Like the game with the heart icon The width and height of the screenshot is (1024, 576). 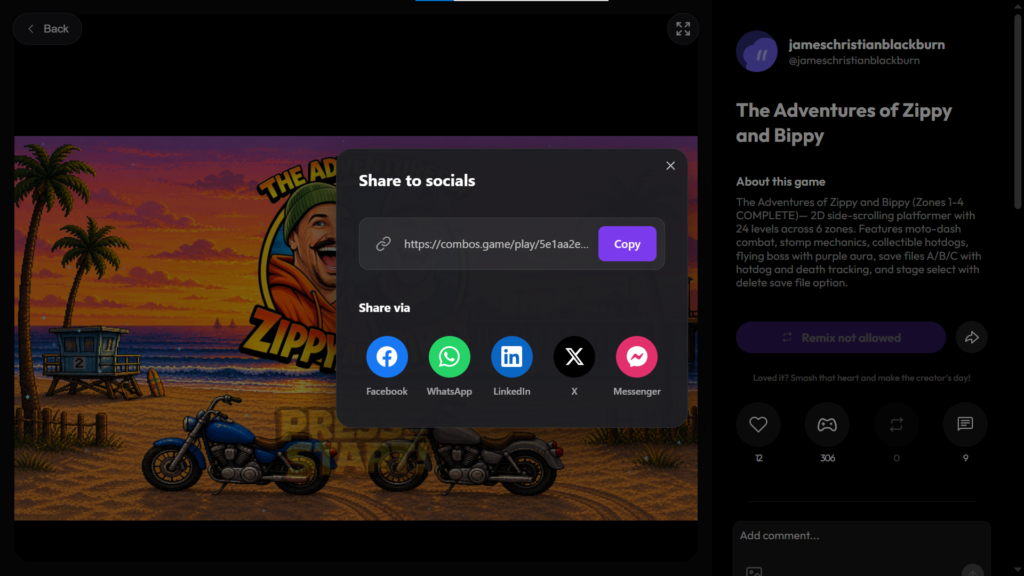[758, 424]
